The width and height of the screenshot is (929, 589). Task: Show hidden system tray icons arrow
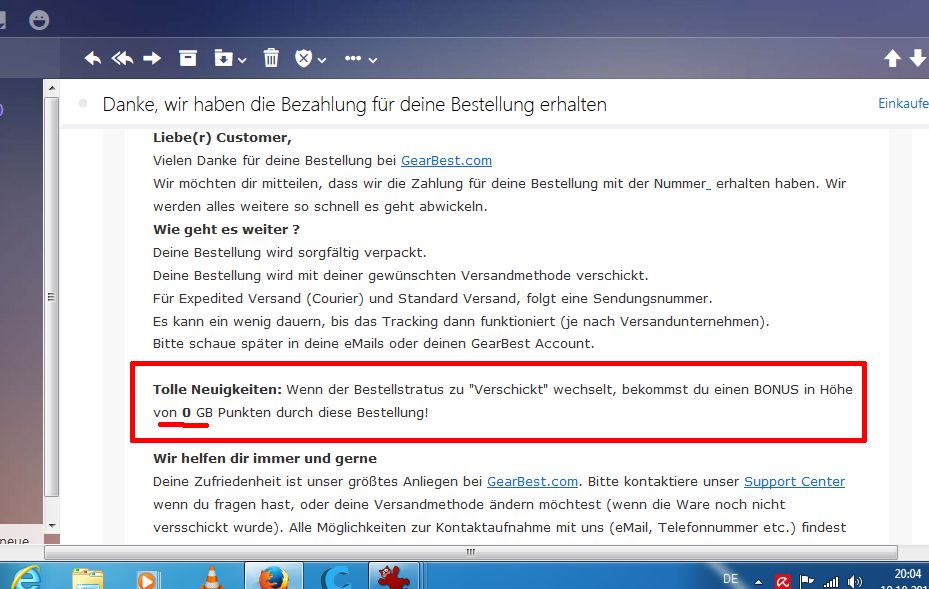[x=758, y=582]
